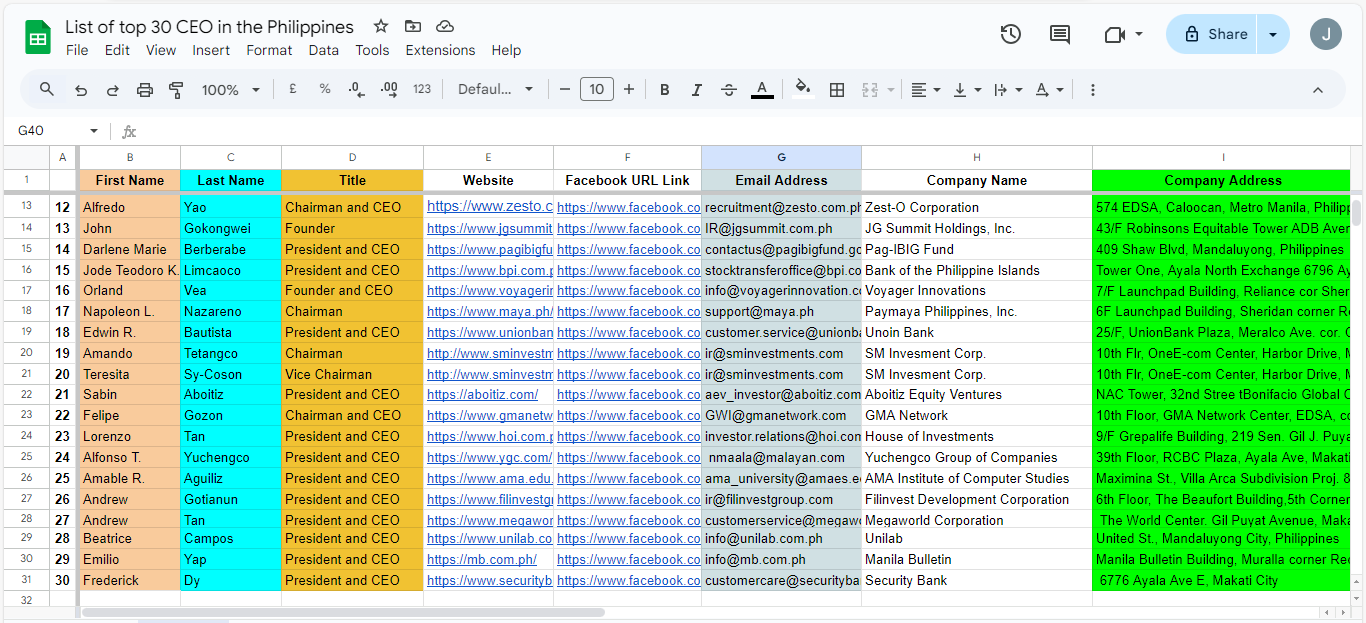The height and width of the screenshot is (623, 1366).
Task: Click the borders icon
Action: point(837,90)
